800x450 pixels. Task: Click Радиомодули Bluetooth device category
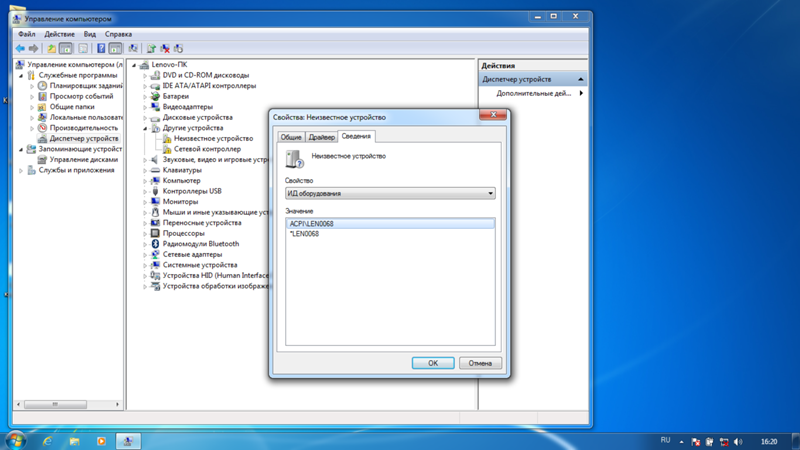(x=201, y=244)
